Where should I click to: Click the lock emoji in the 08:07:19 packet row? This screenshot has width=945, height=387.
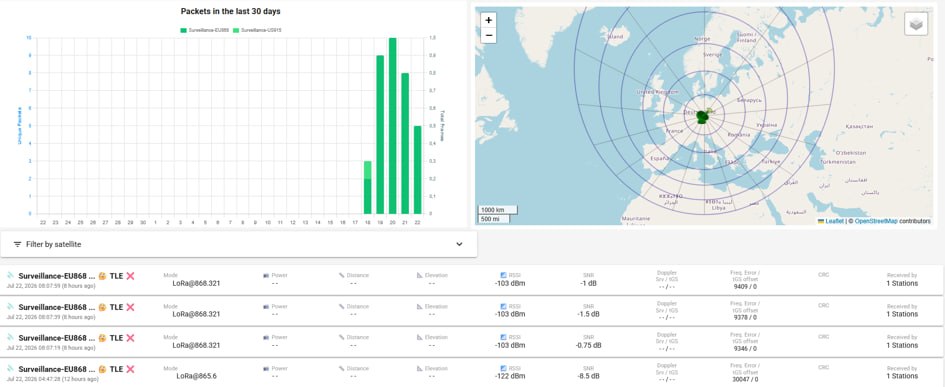click(102, 338)
